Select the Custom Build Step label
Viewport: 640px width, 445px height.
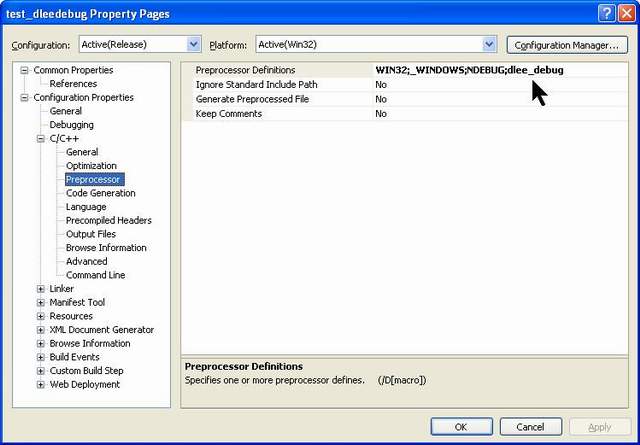point(86,371)
